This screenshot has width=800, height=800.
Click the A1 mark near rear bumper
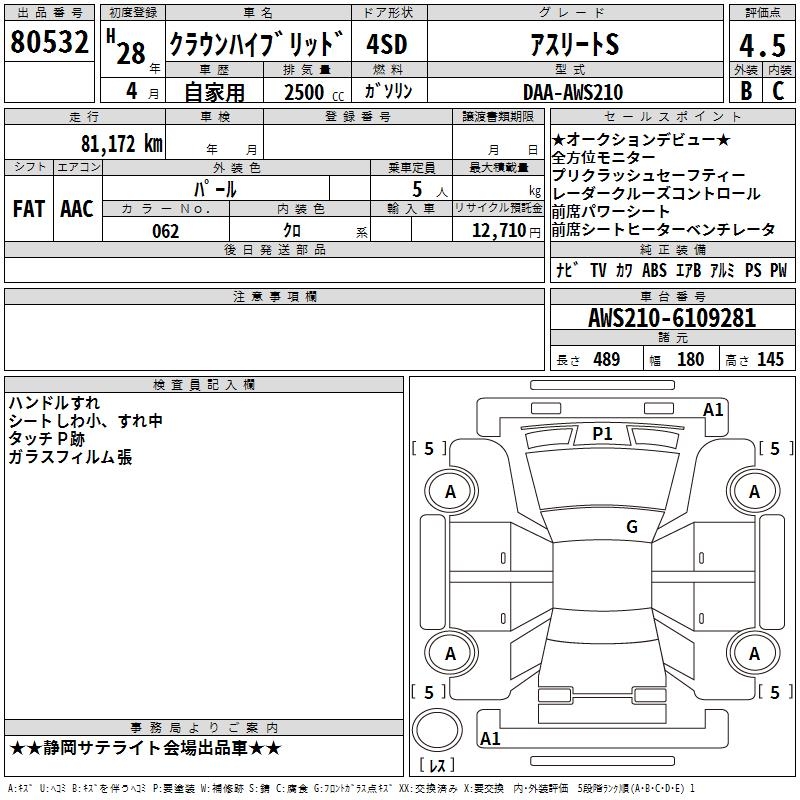pyautogui.click(x=490, y=739)
